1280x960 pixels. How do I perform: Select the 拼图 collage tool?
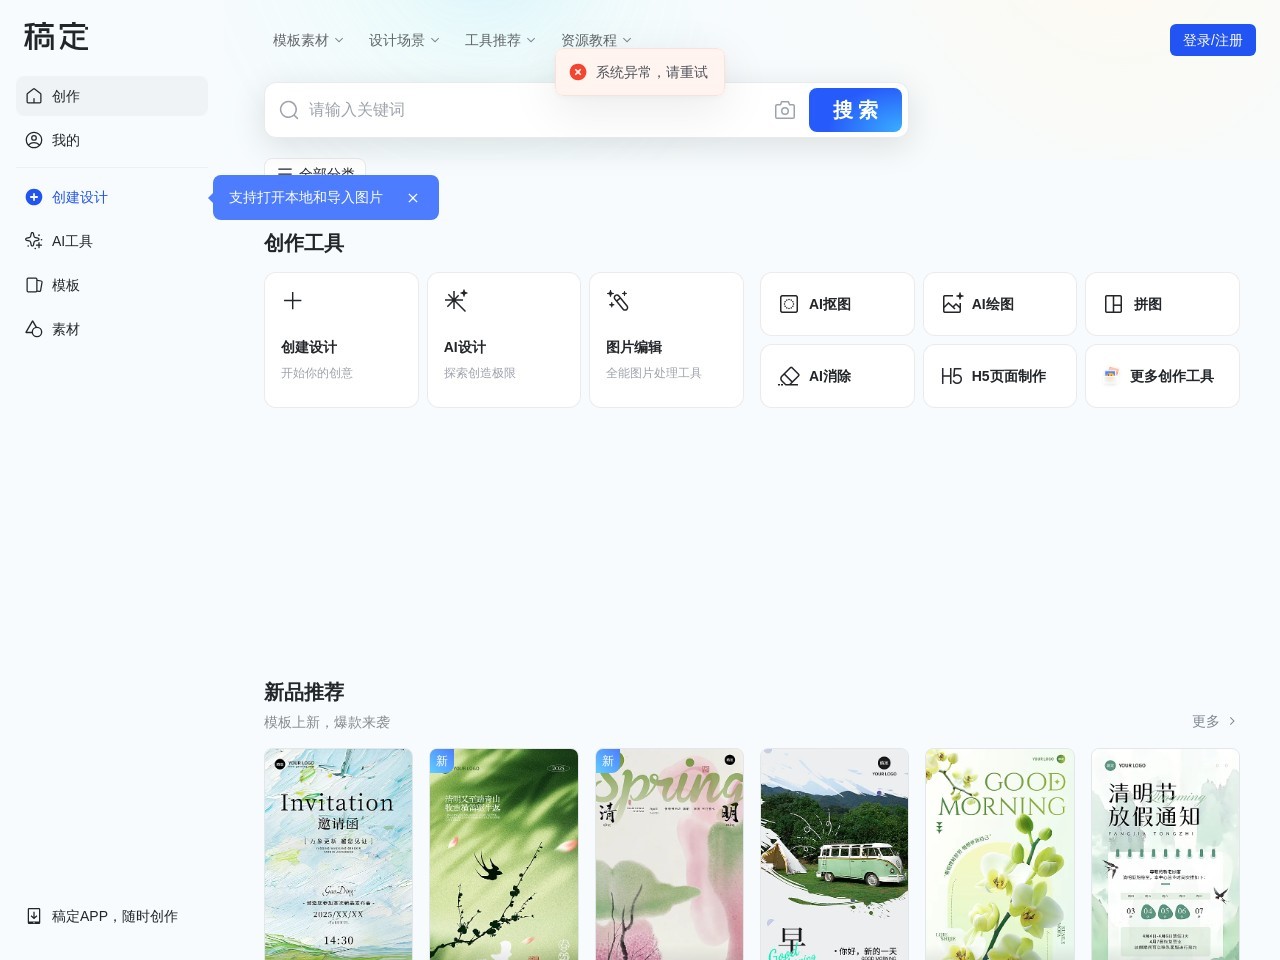coord(1161,304)
